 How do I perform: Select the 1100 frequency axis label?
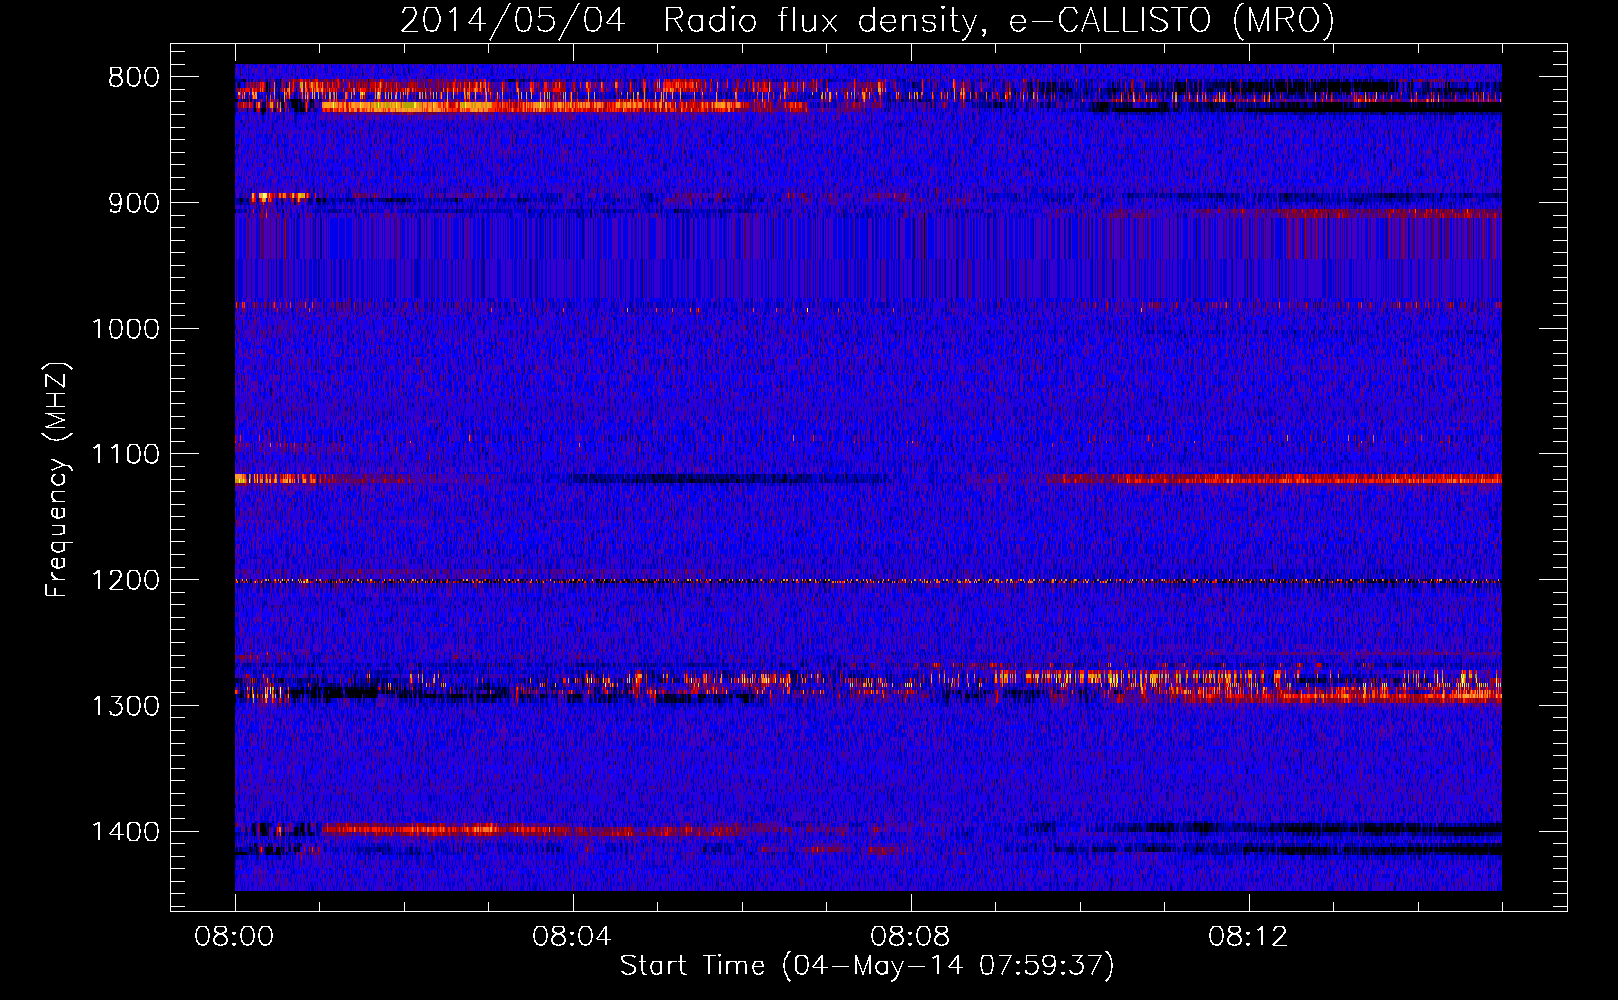(125, 455)
